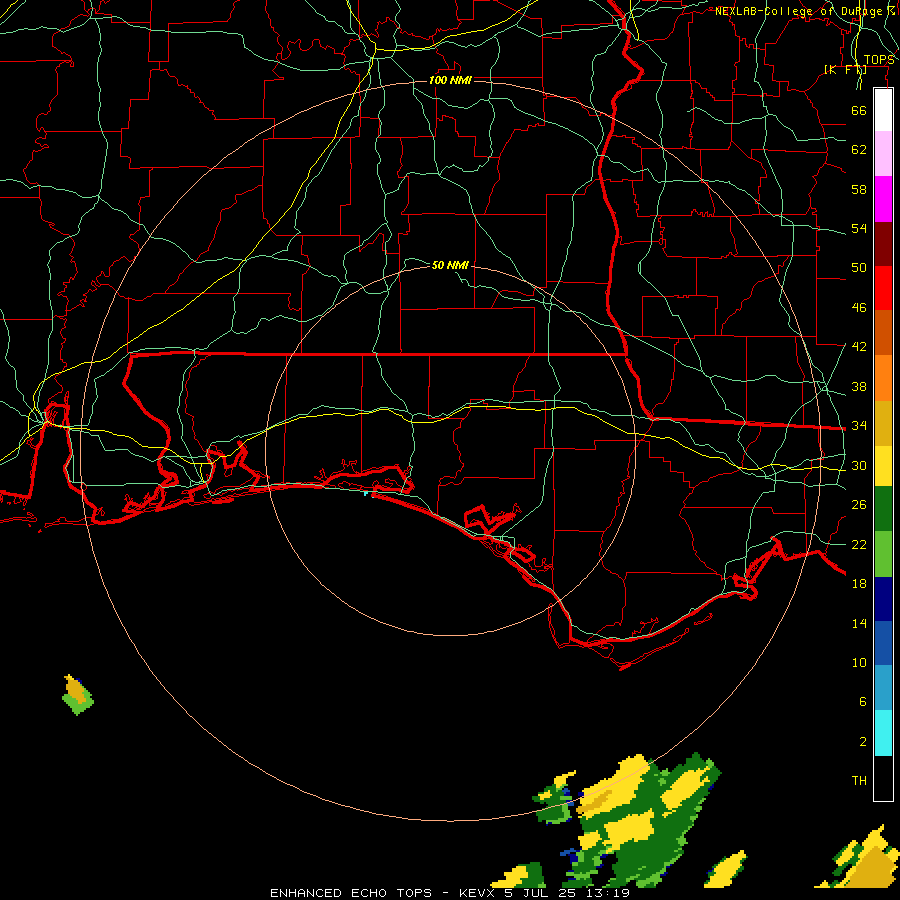Screen dimensions: 900x900
Task: Click the ENHANCED ECHO TOPS caption text
Action: [351, 893]
